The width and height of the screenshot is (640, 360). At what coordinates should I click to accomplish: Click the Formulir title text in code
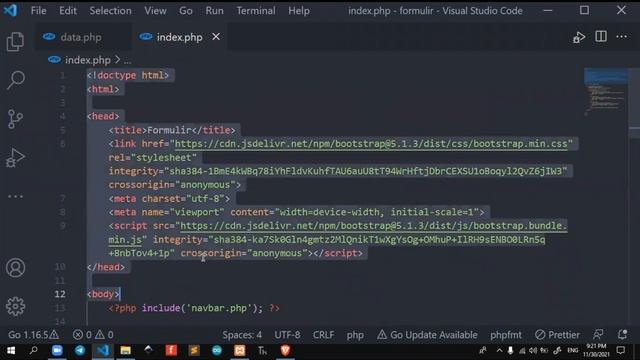tap(169, 130)
